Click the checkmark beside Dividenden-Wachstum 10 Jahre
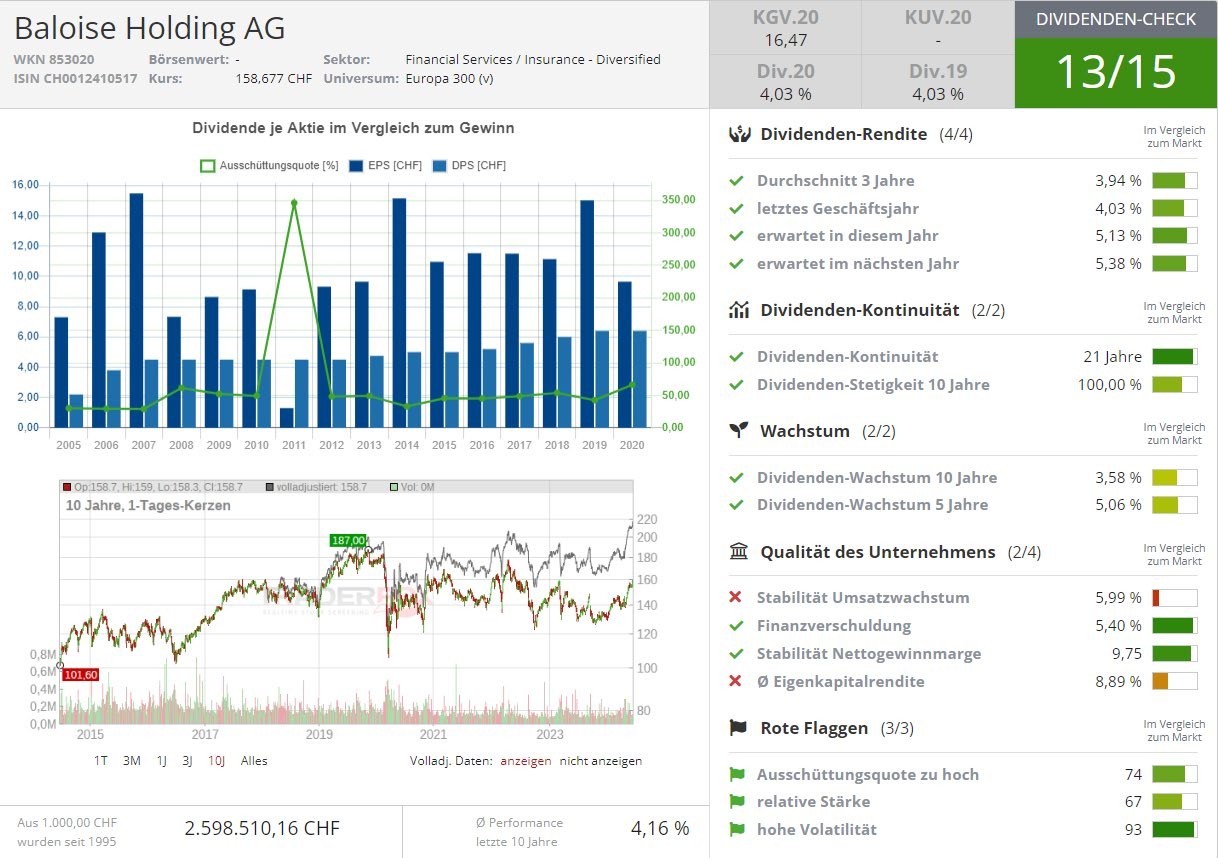 [x=736, y=478]
